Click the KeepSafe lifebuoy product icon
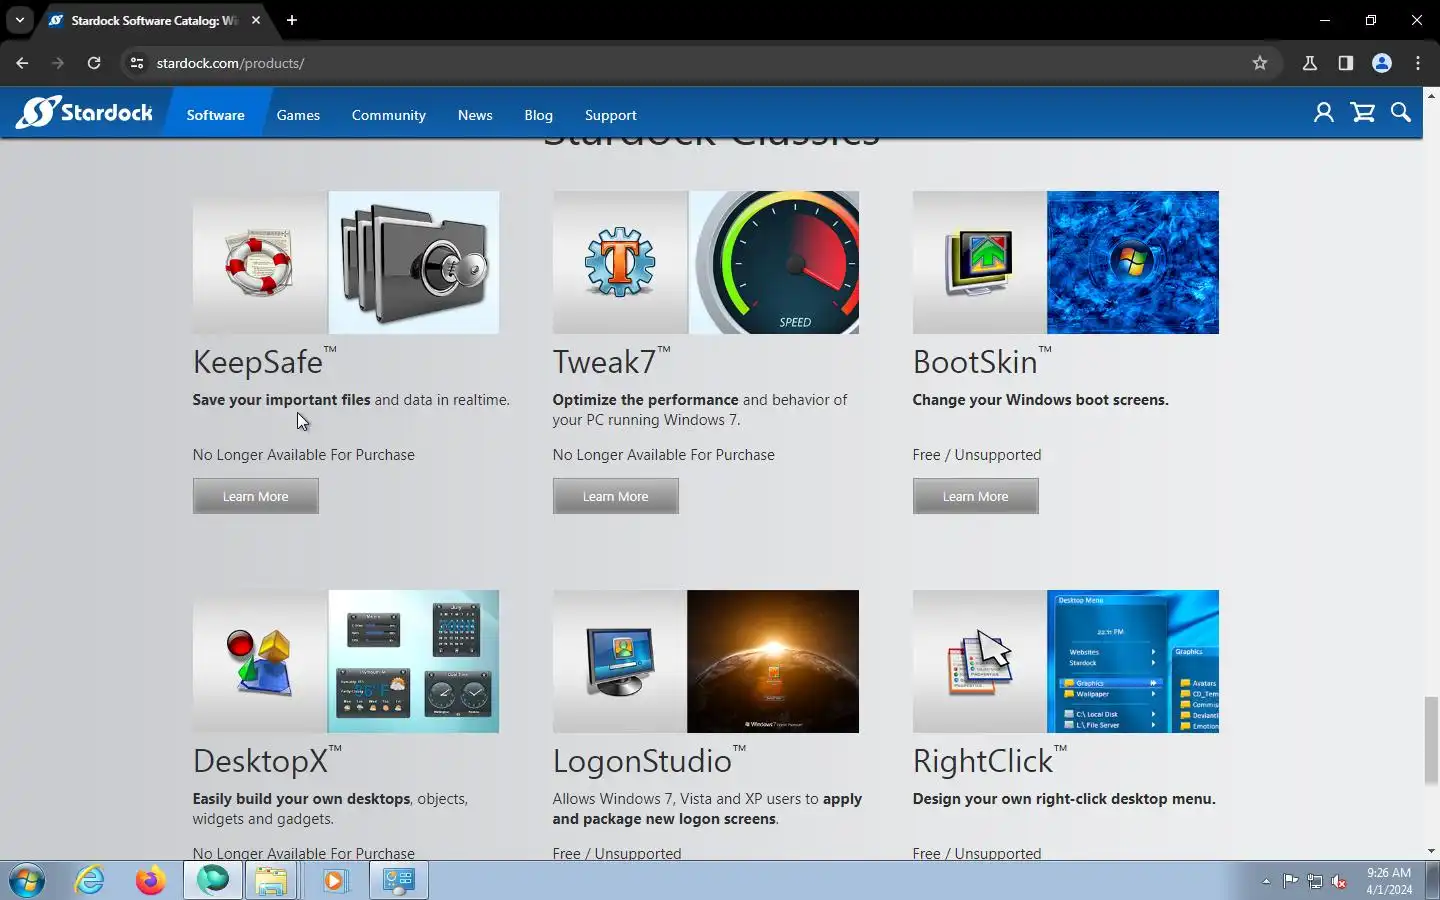Image resolution: width=1440 pixels, height=900 pixels. [260, 262]
